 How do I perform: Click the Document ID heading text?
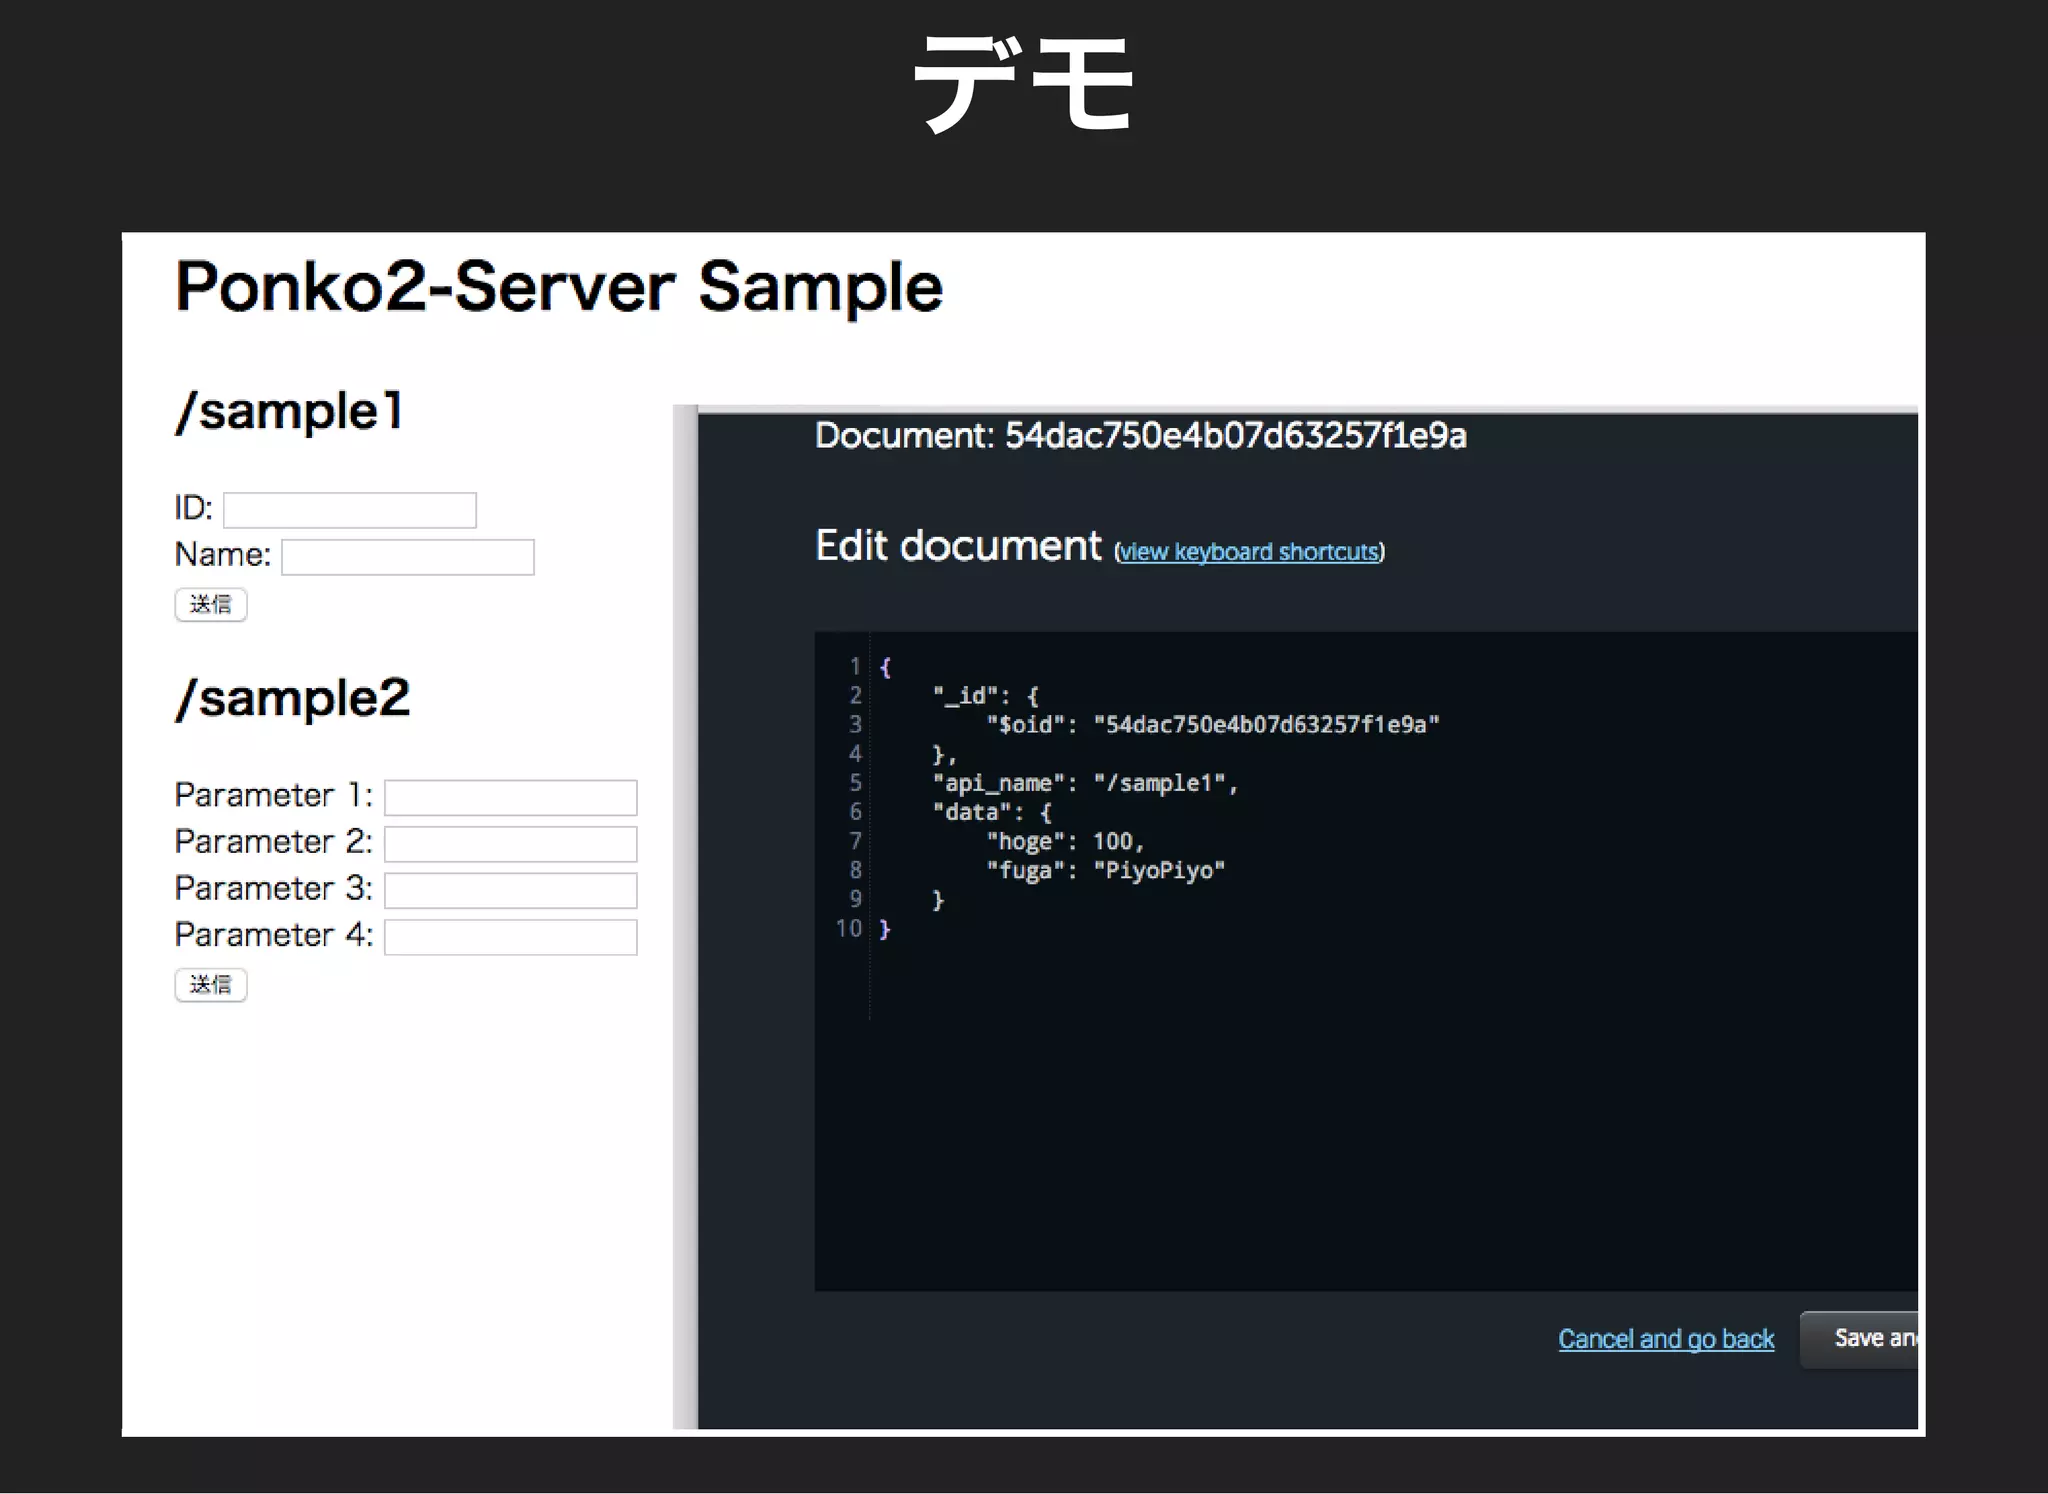[x=1140, y=436]
